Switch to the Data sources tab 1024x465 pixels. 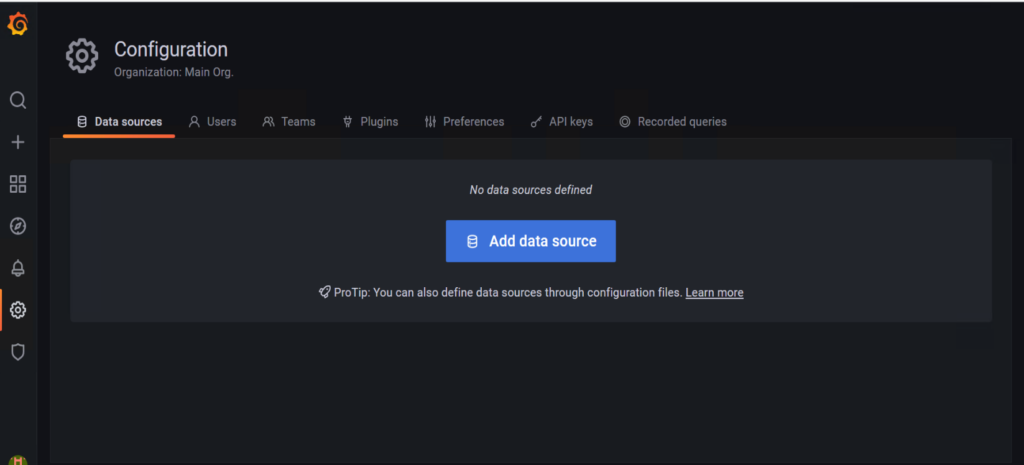(x=119, y=122)
